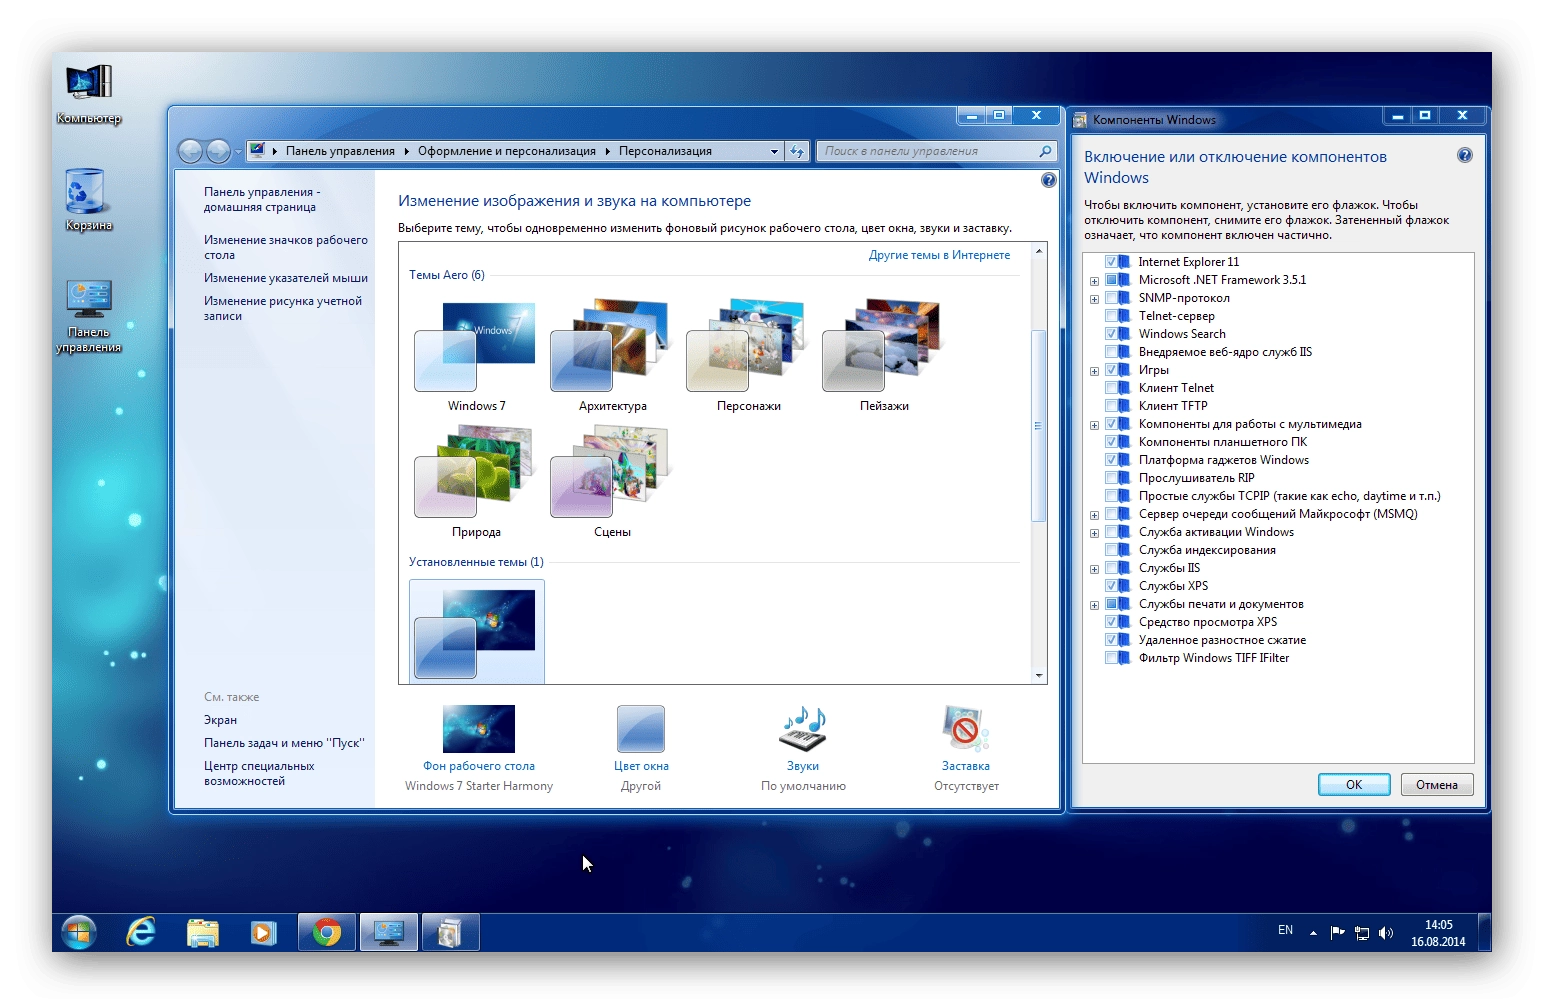Viewport: 1544px width, 1004px height.
Task: Click the theme list scrollbar down arrow
Action: 1039,676
